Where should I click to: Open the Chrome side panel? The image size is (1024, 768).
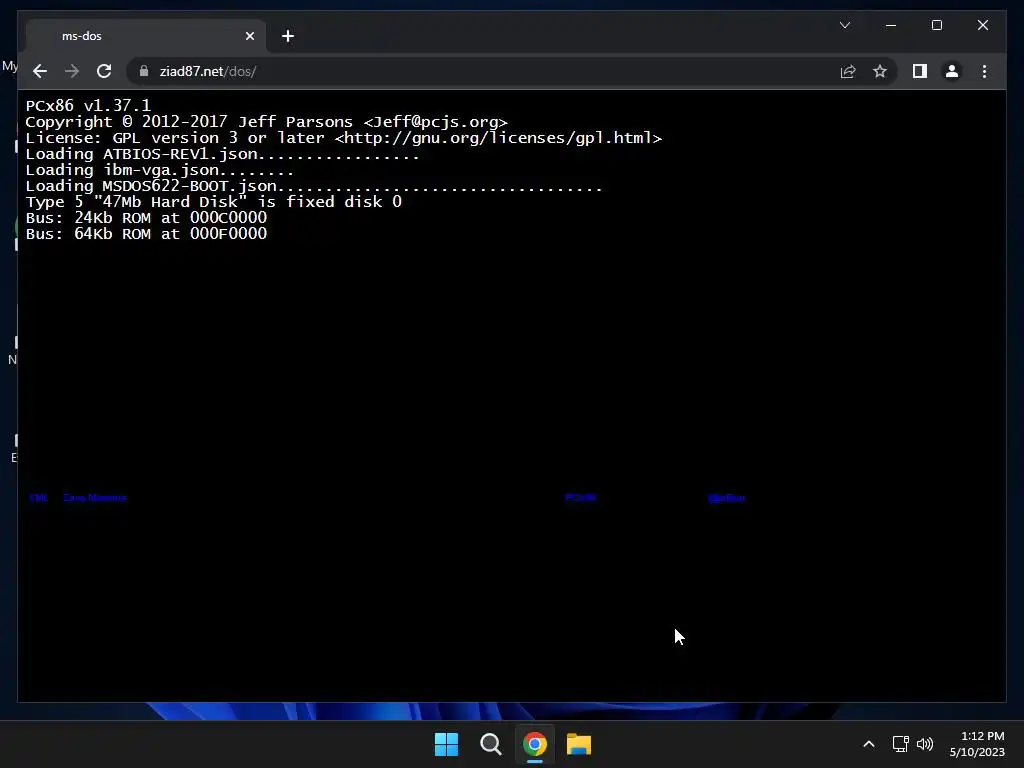(920, 71)
